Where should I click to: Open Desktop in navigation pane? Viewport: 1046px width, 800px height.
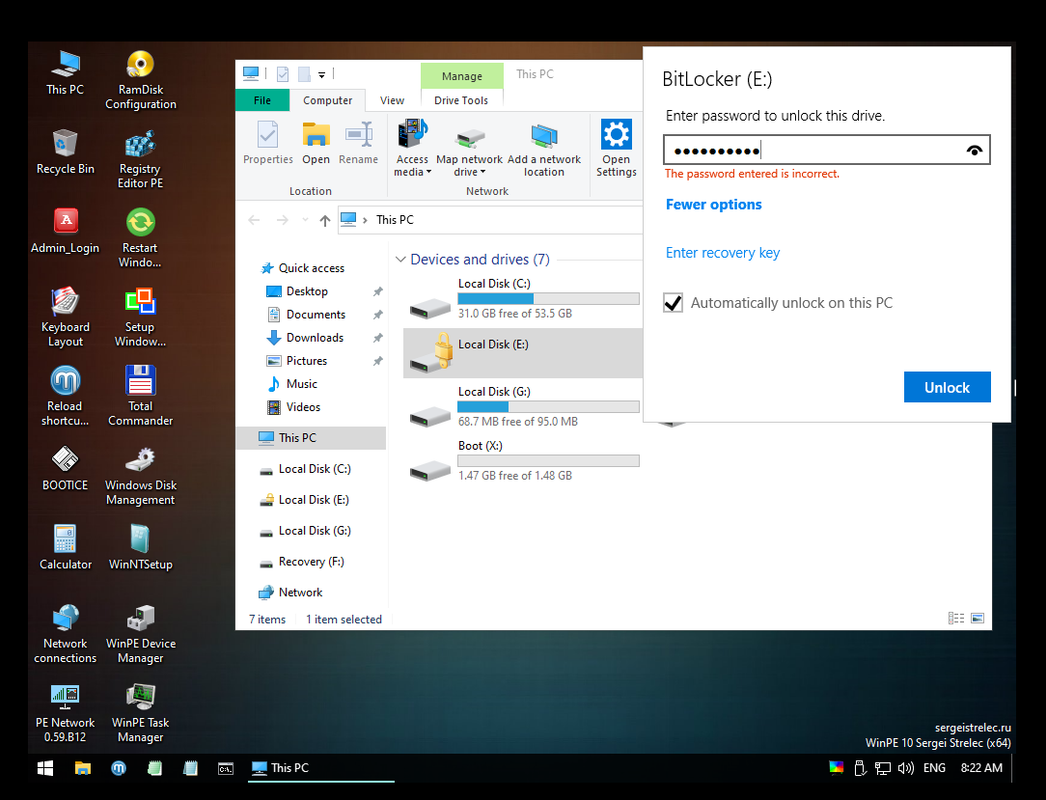tap(306, 292)
